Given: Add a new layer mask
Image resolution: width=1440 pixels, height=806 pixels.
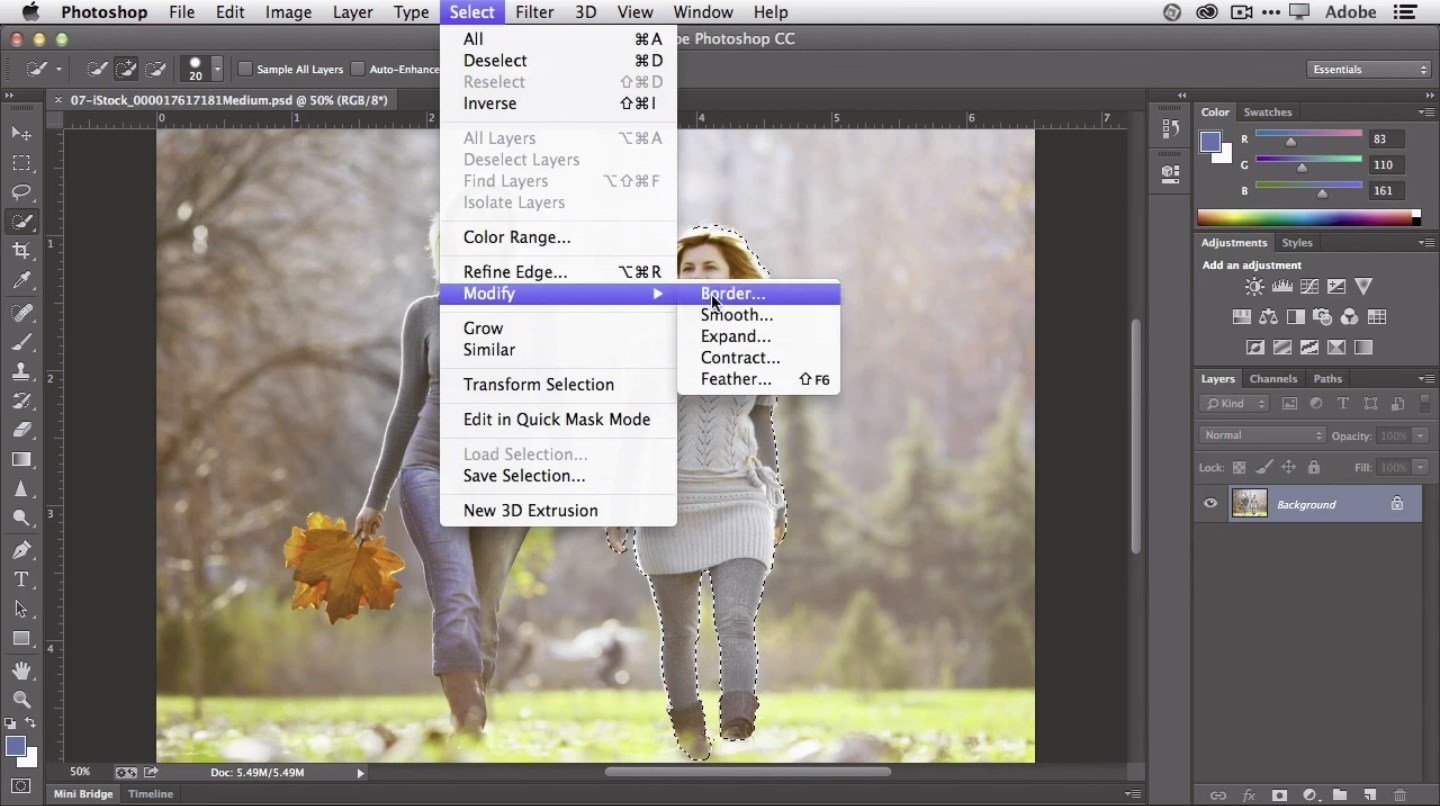Looking at the screenshot, I should pyautogui.click(x=1279, y=796).
